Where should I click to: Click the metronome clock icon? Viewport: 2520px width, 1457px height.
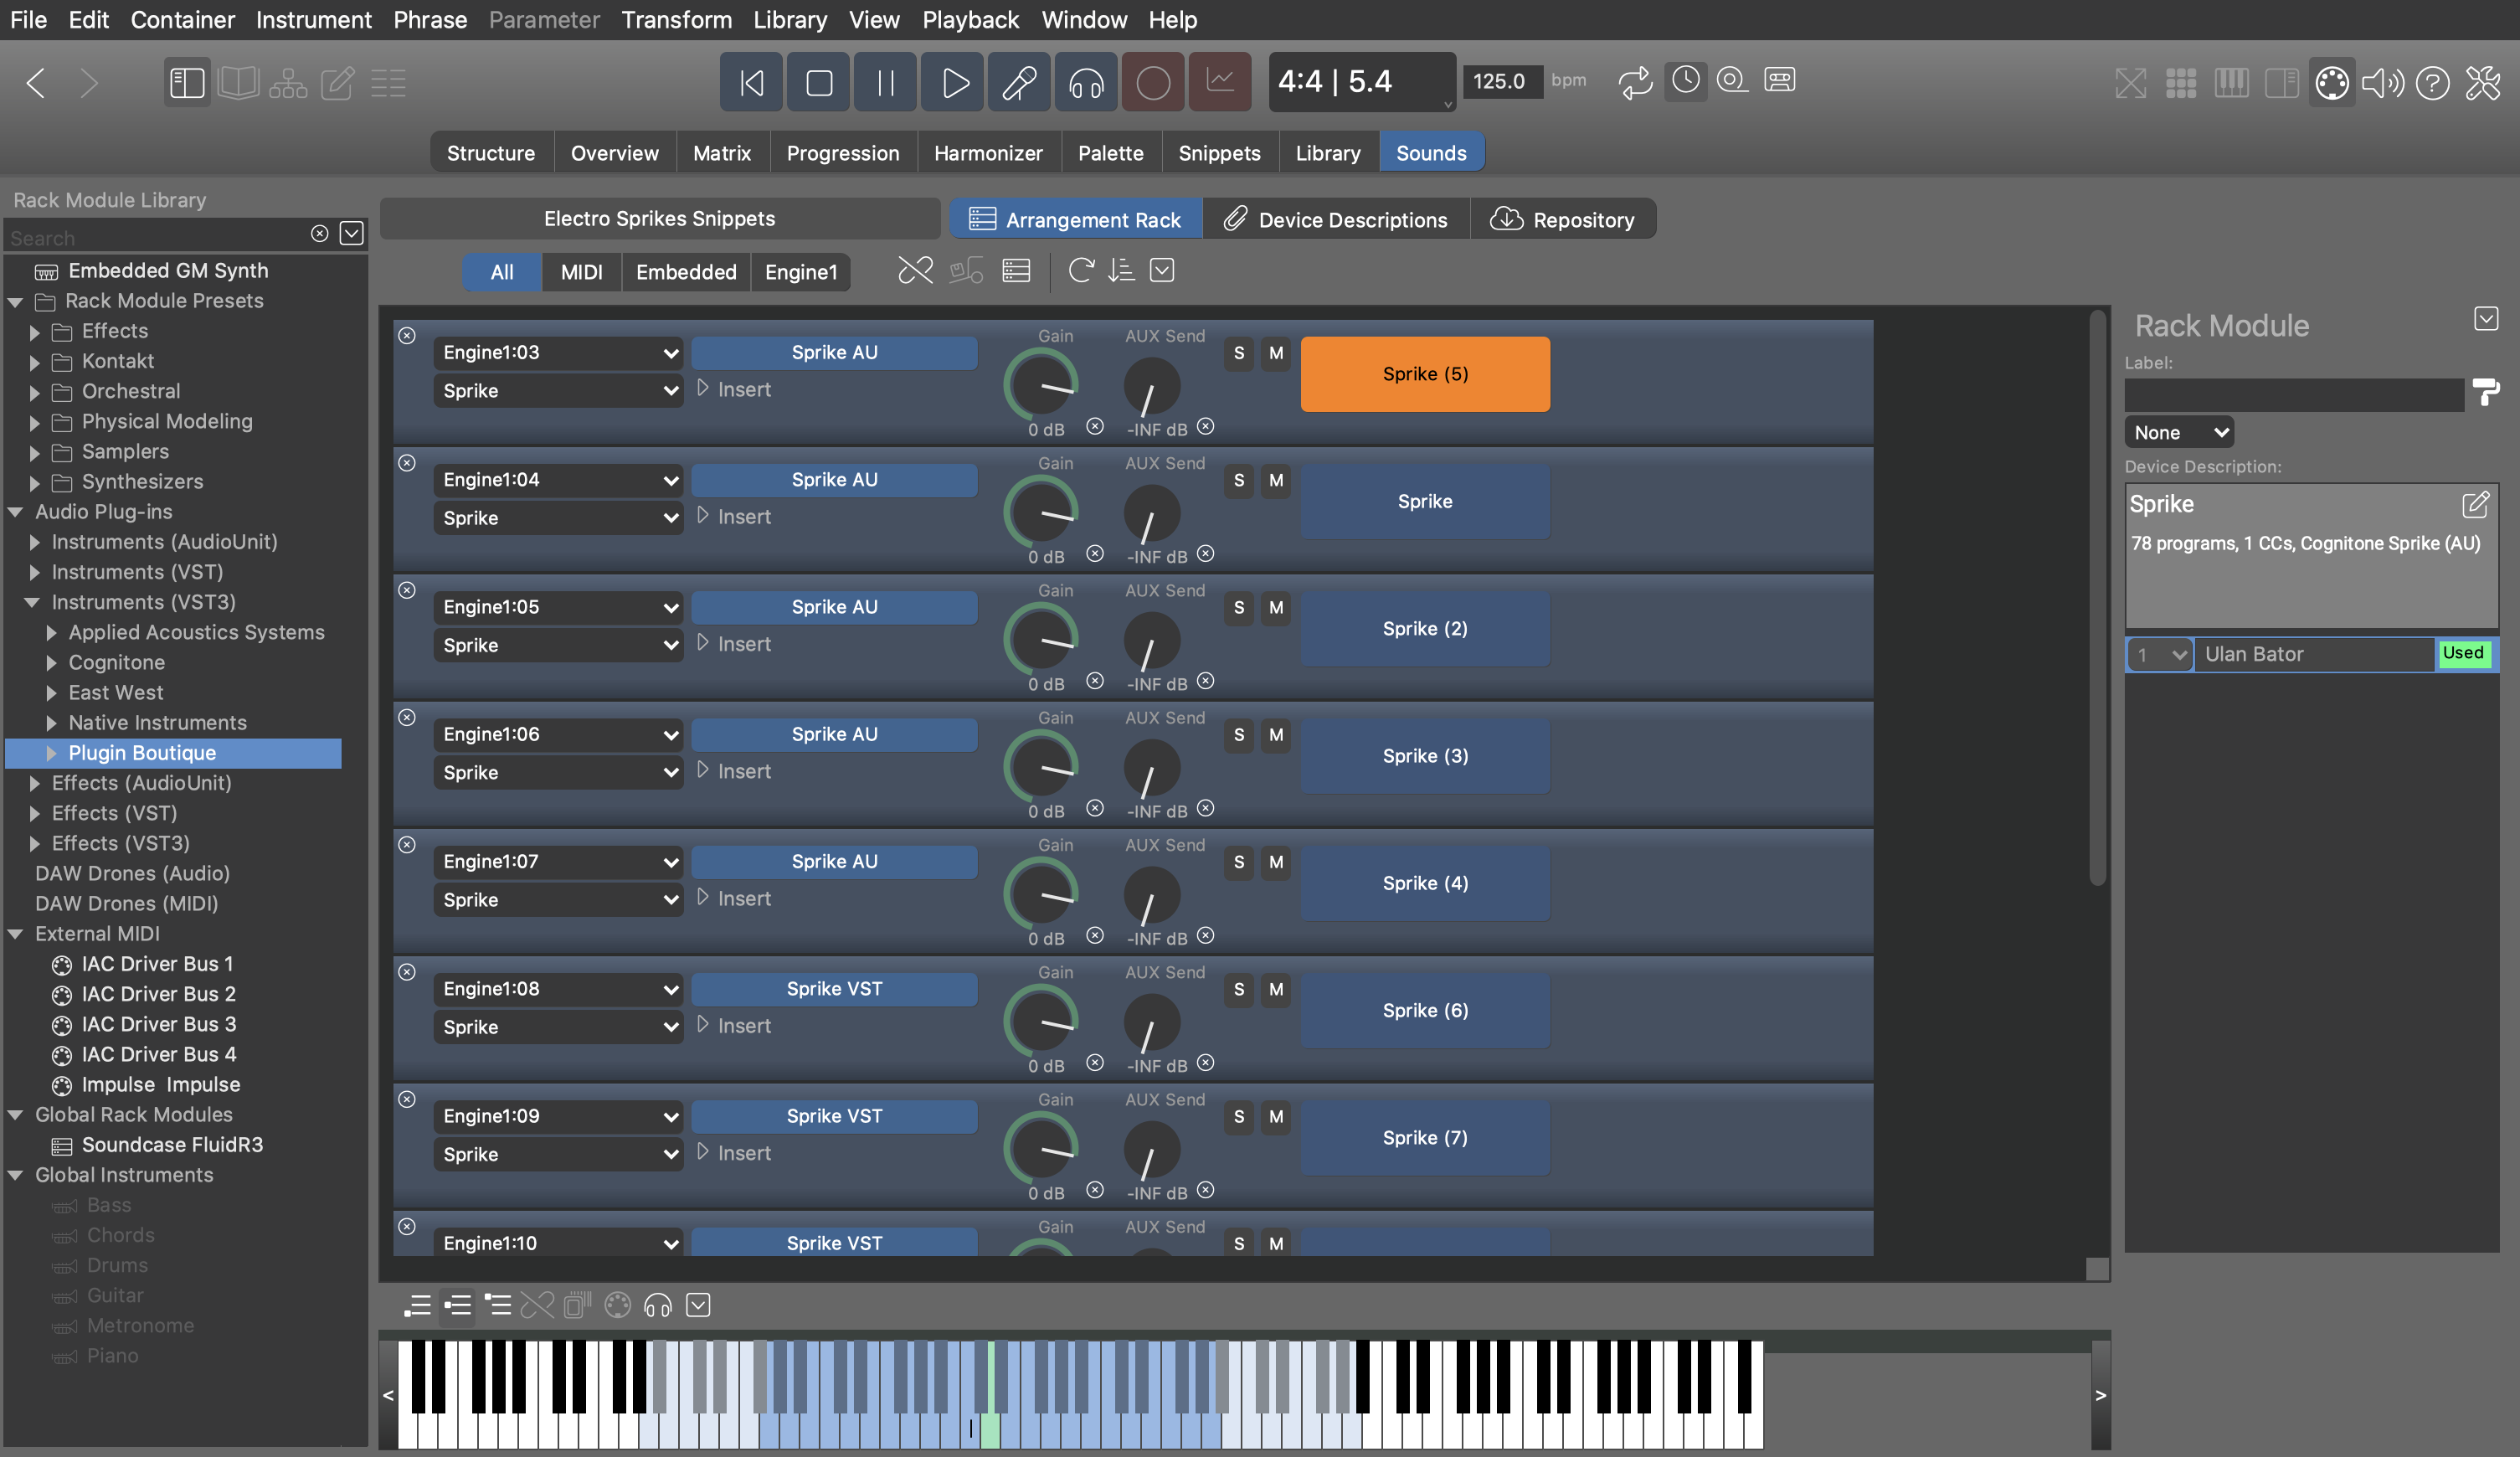1686,80
